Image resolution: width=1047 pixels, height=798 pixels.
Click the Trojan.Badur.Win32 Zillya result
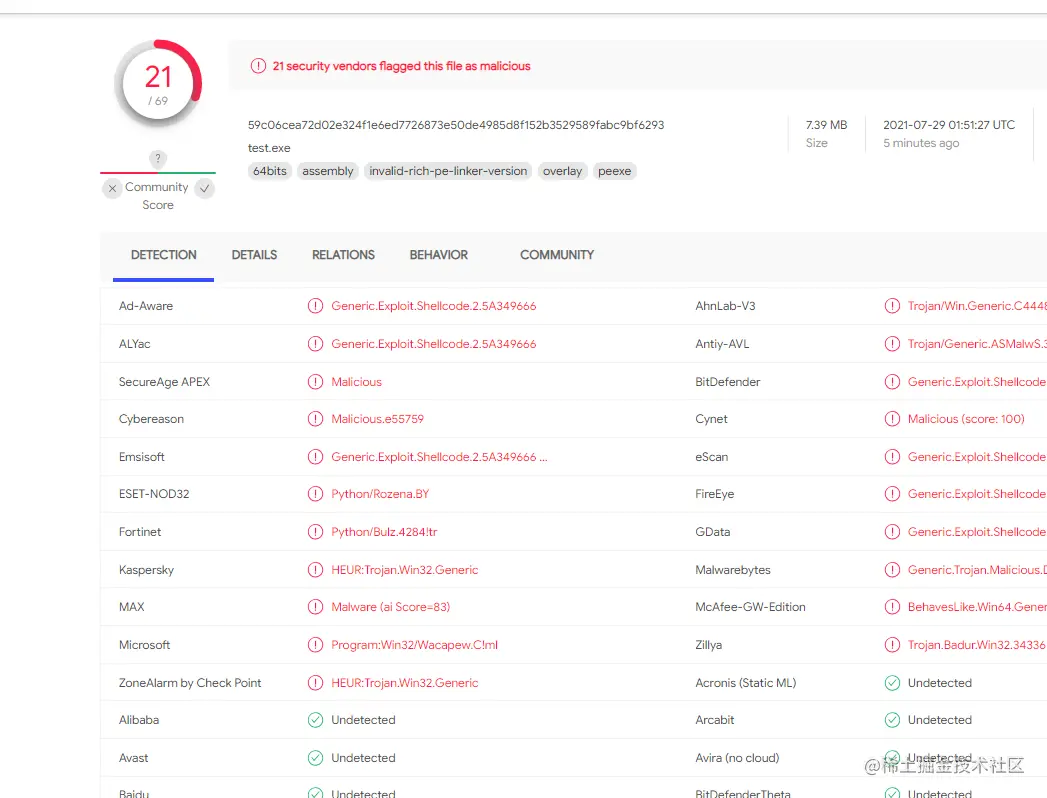977,644
